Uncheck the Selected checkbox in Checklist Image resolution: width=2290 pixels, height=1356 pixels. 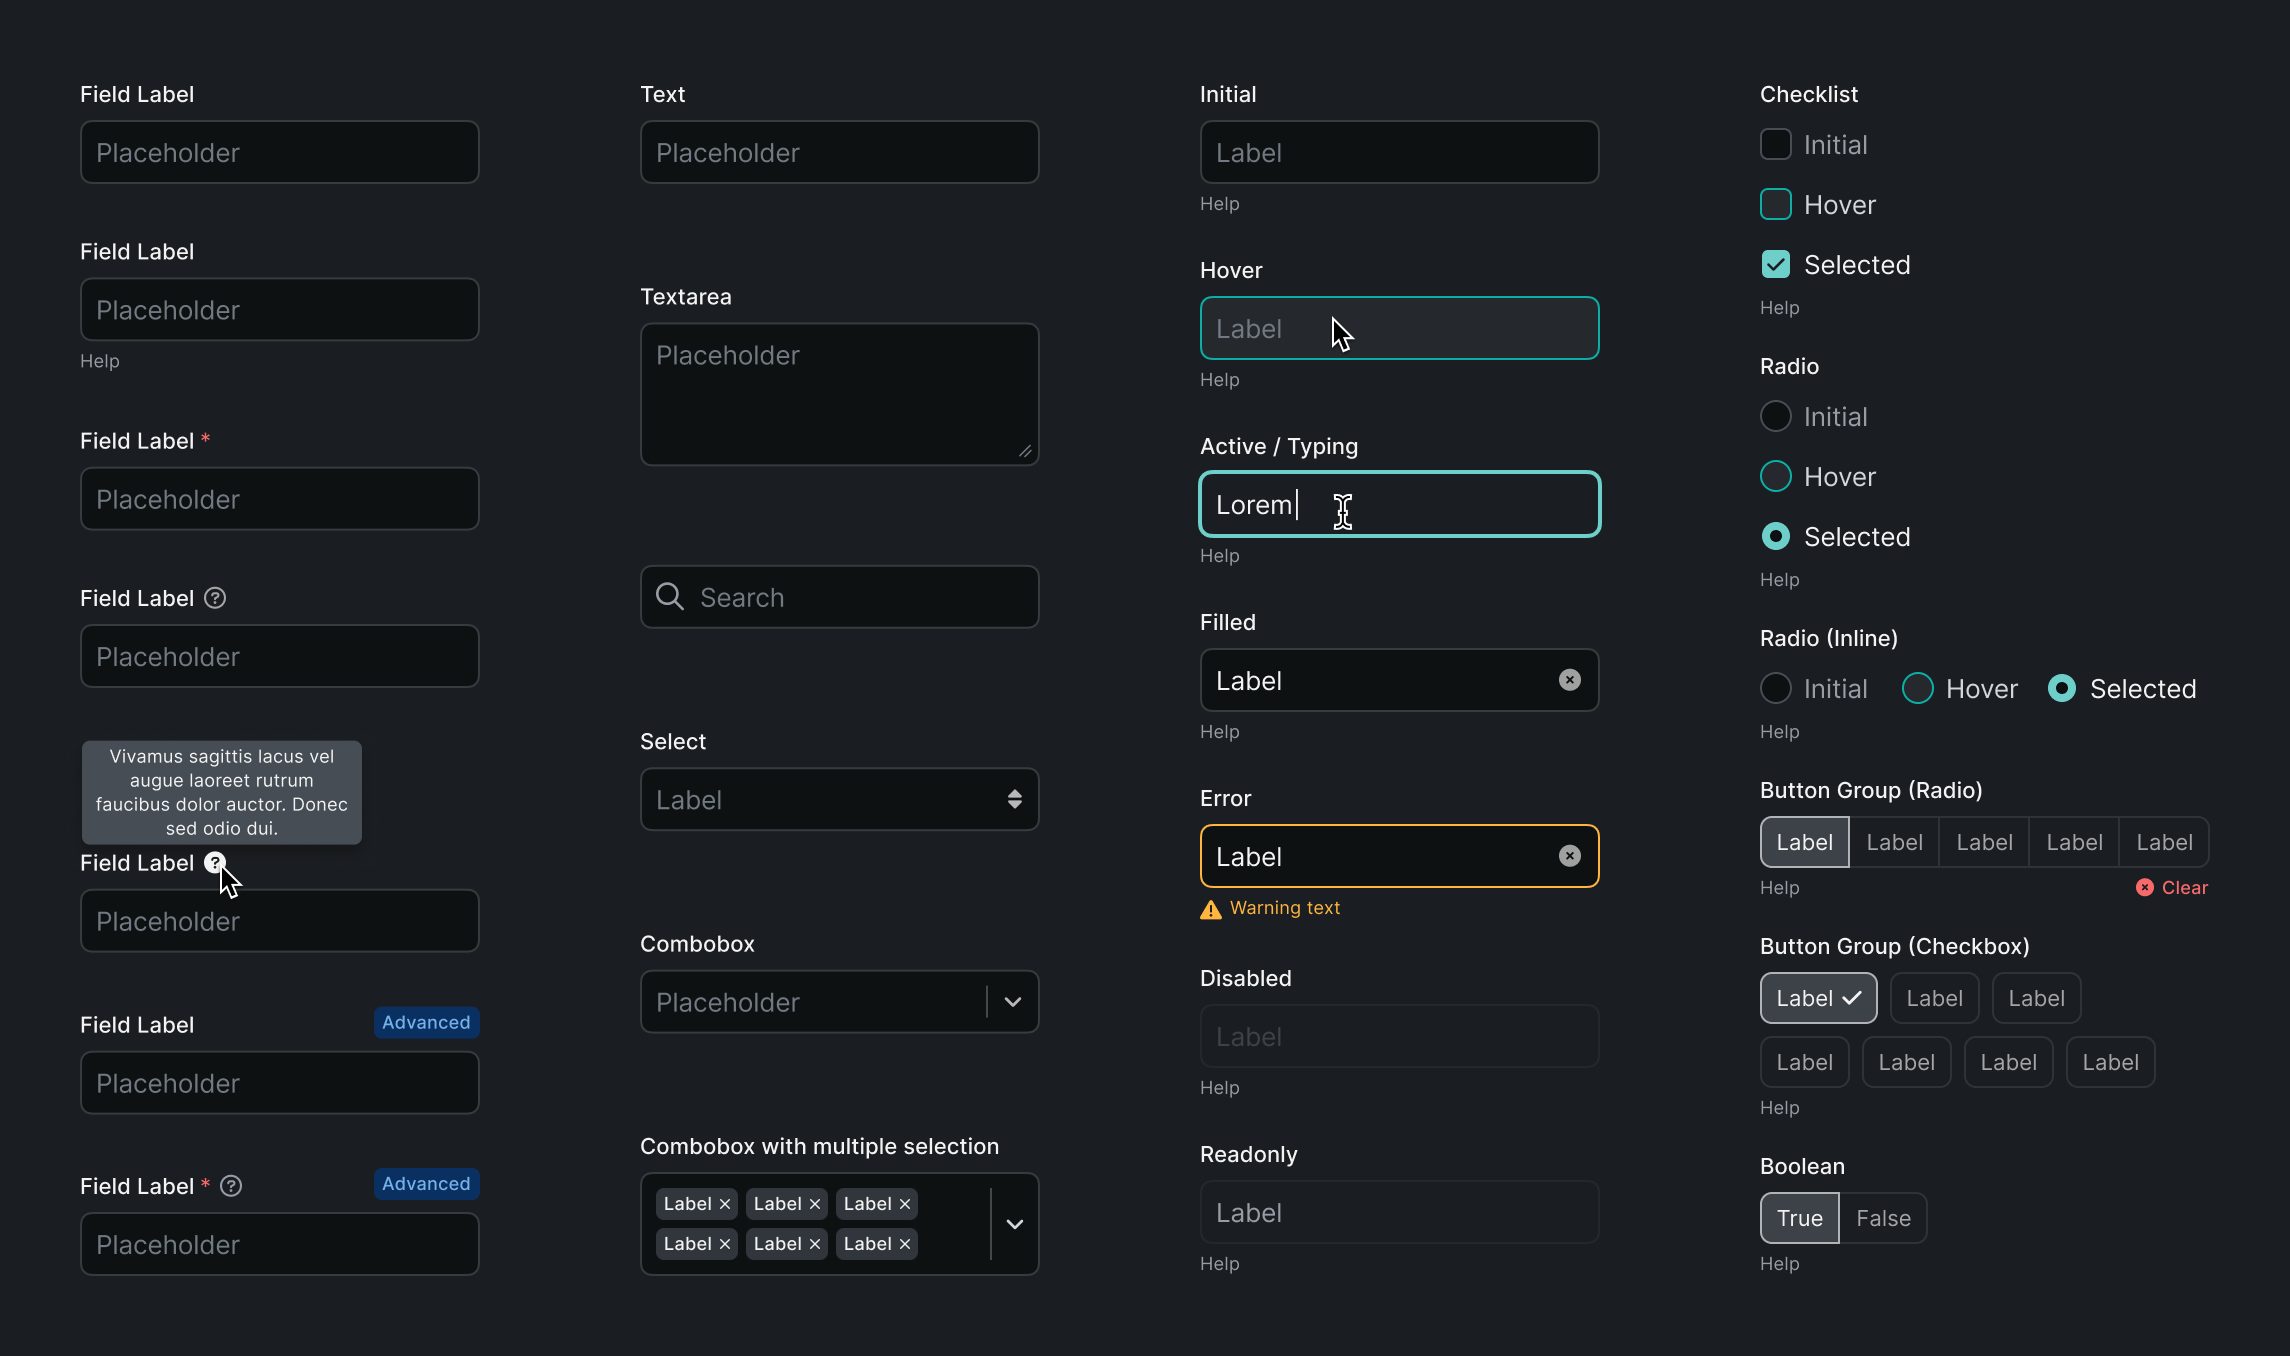point(1775,263)
